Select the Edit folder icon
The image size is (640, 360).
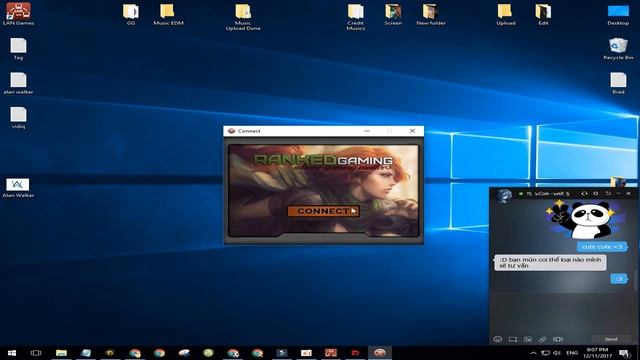[543, 14]
